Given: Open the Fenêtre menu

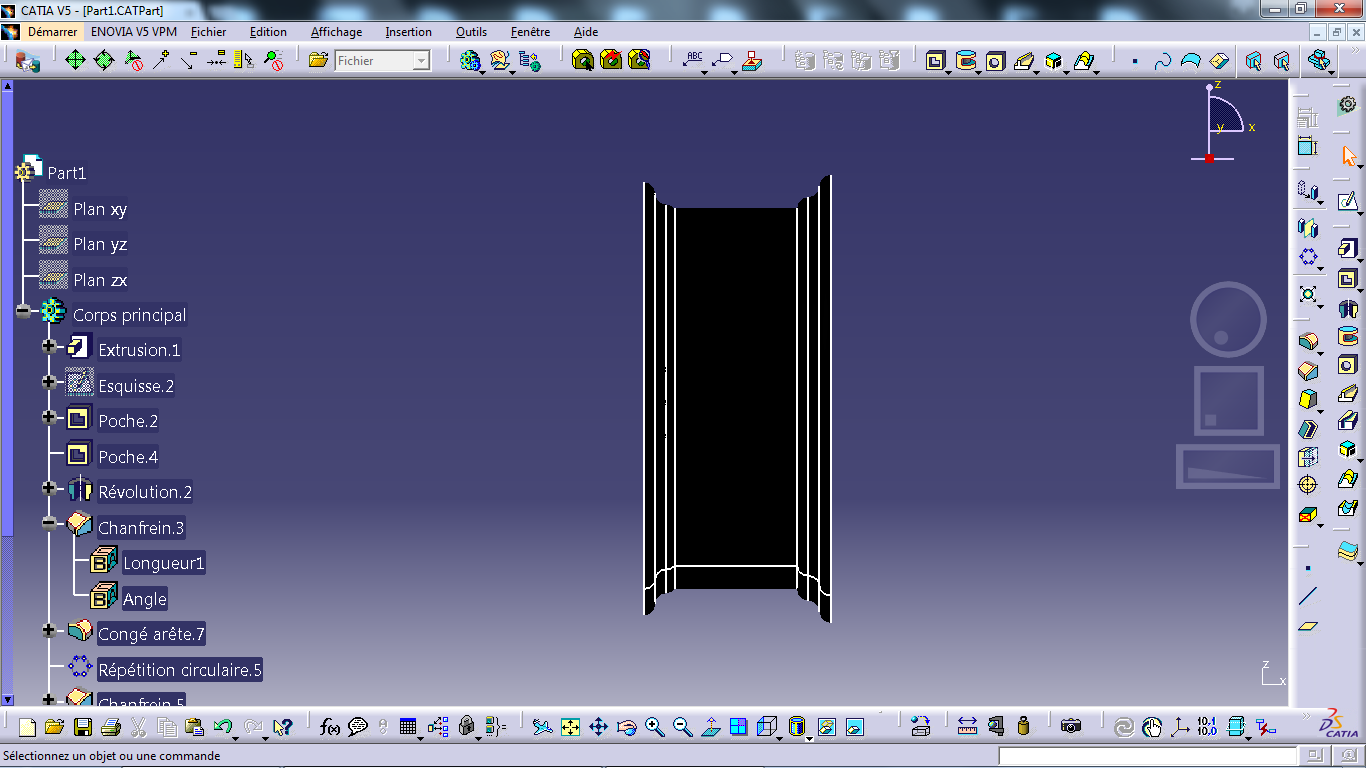Looking at the screenshot, I should pyautogui.click(x=530, y=32).
